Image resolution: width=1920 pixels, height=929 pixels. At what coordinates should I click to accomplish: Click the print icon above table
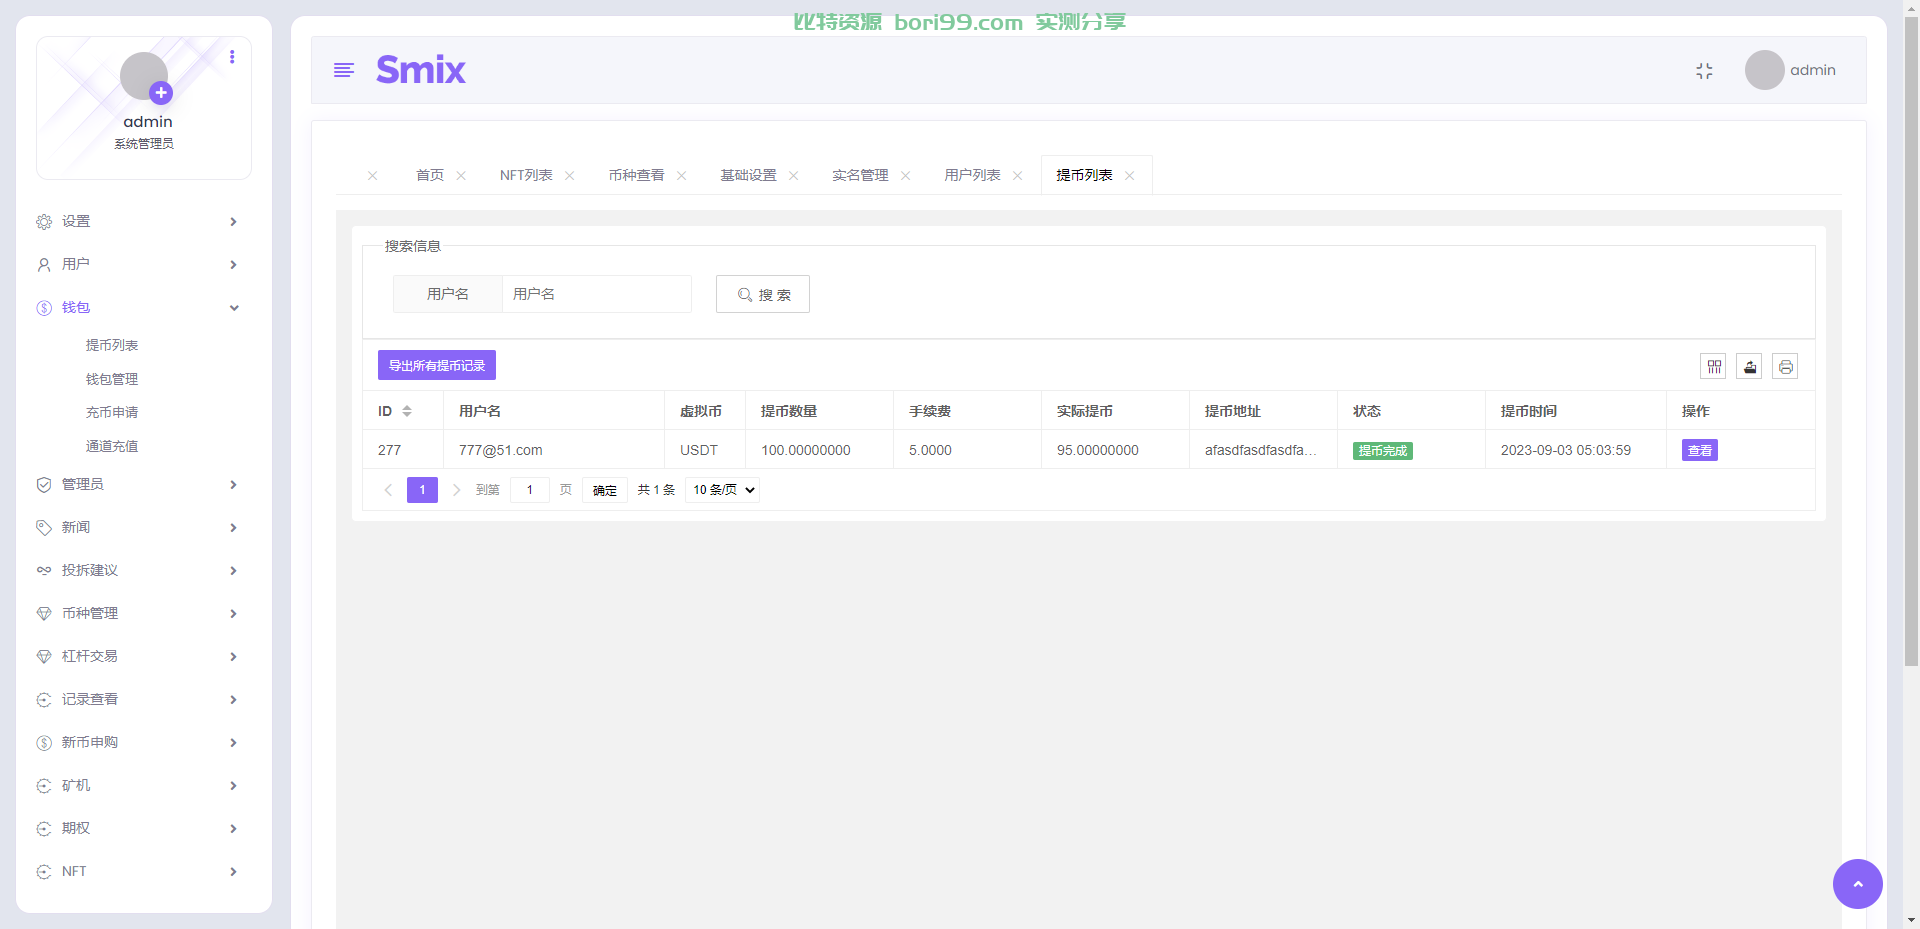[x=1786, y=367]
